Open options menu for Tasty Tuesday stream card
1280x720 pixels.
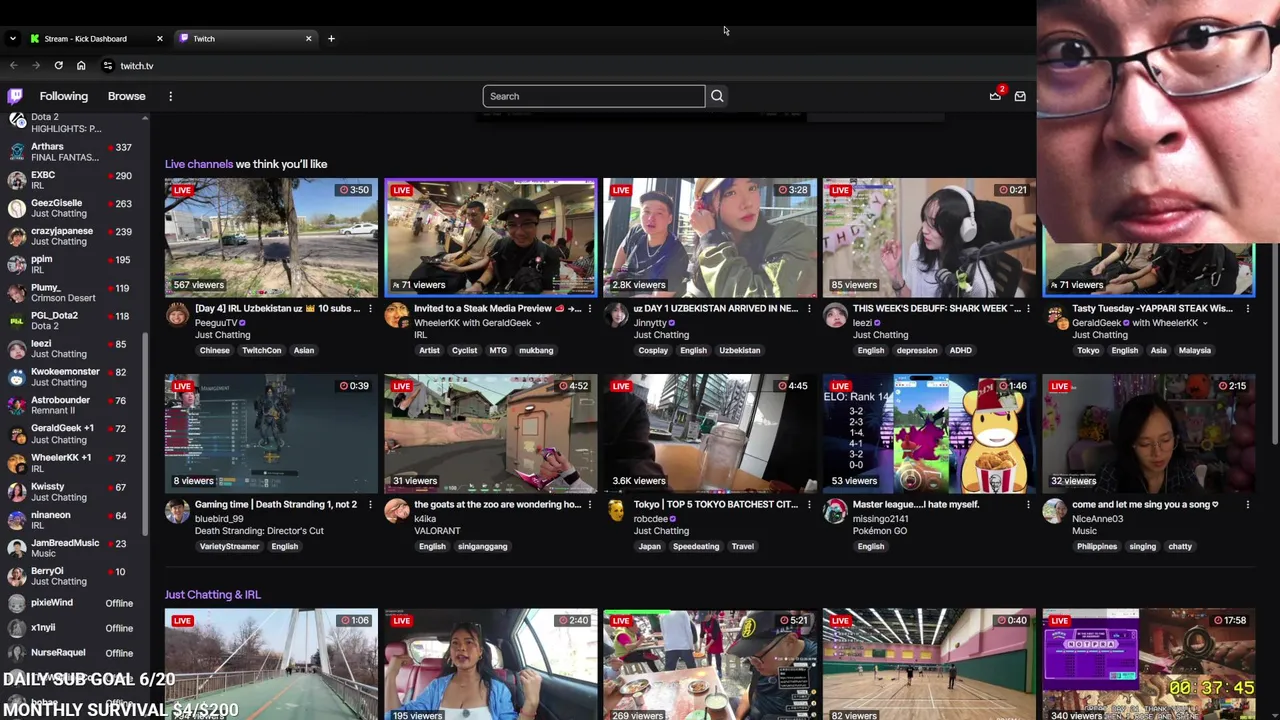[x=1247, y=309]
